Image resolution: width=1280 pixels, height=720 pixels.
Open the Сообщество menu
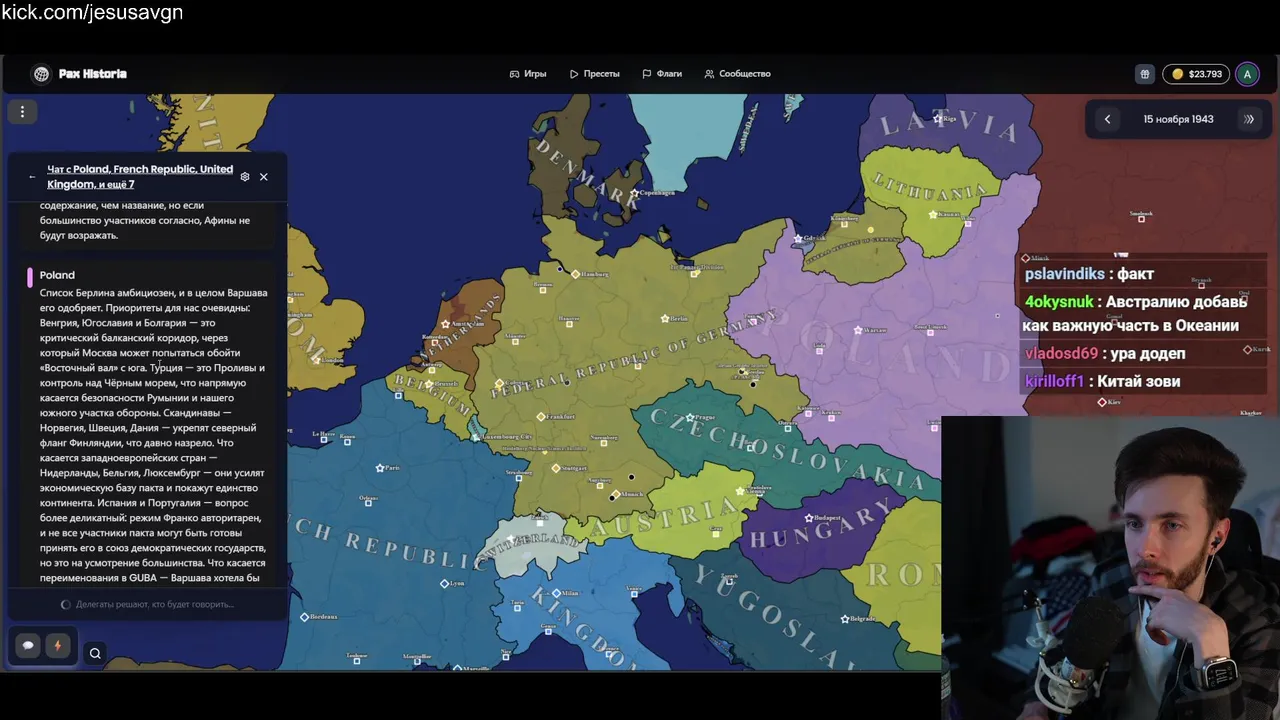tap(737, 74)
